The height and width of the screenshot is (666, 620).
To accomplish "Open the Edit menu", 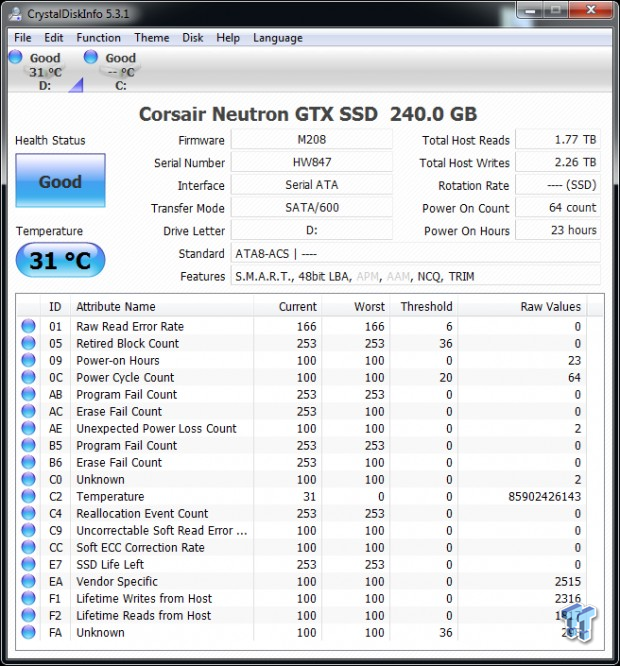I will 54,38.
